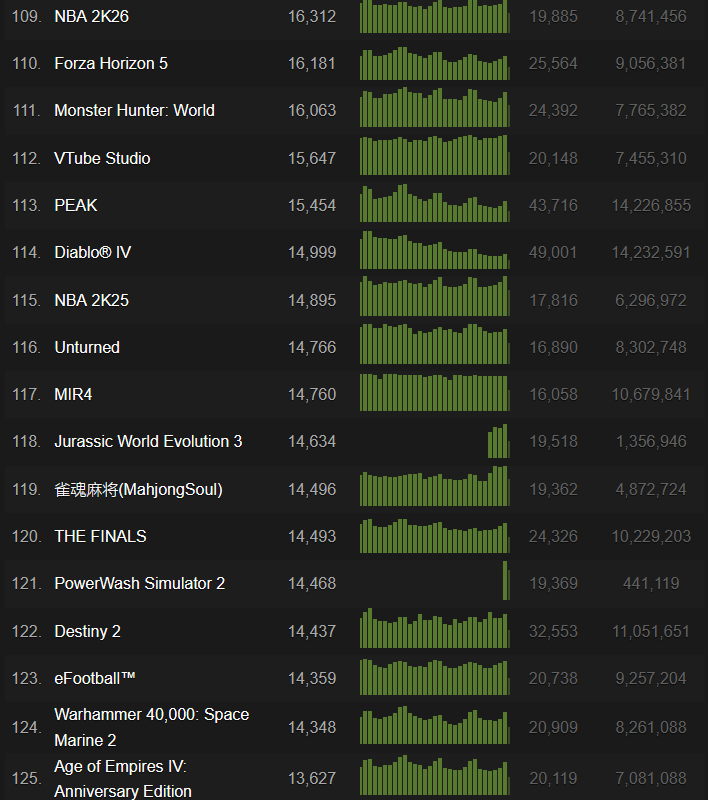Select hours played value 1,356,946
708x800 pixels.
pyautogui.click(x=651, y=441)
